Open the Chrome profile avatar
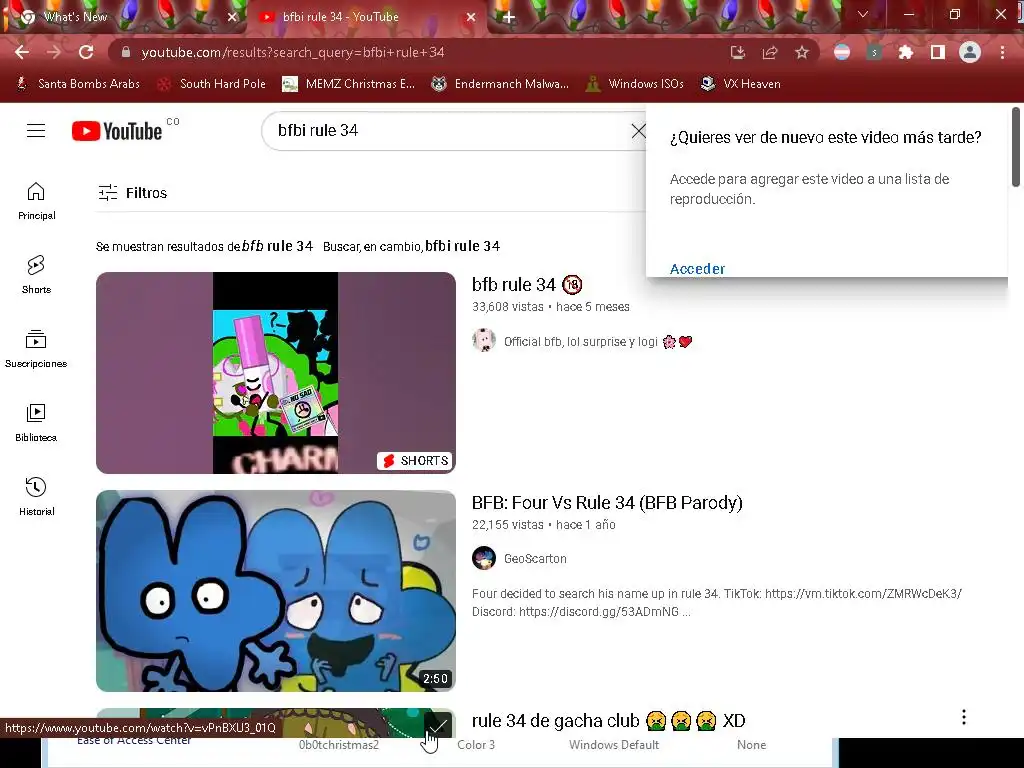This screenshot has height=768, width=1024. [x=970, y=52]
